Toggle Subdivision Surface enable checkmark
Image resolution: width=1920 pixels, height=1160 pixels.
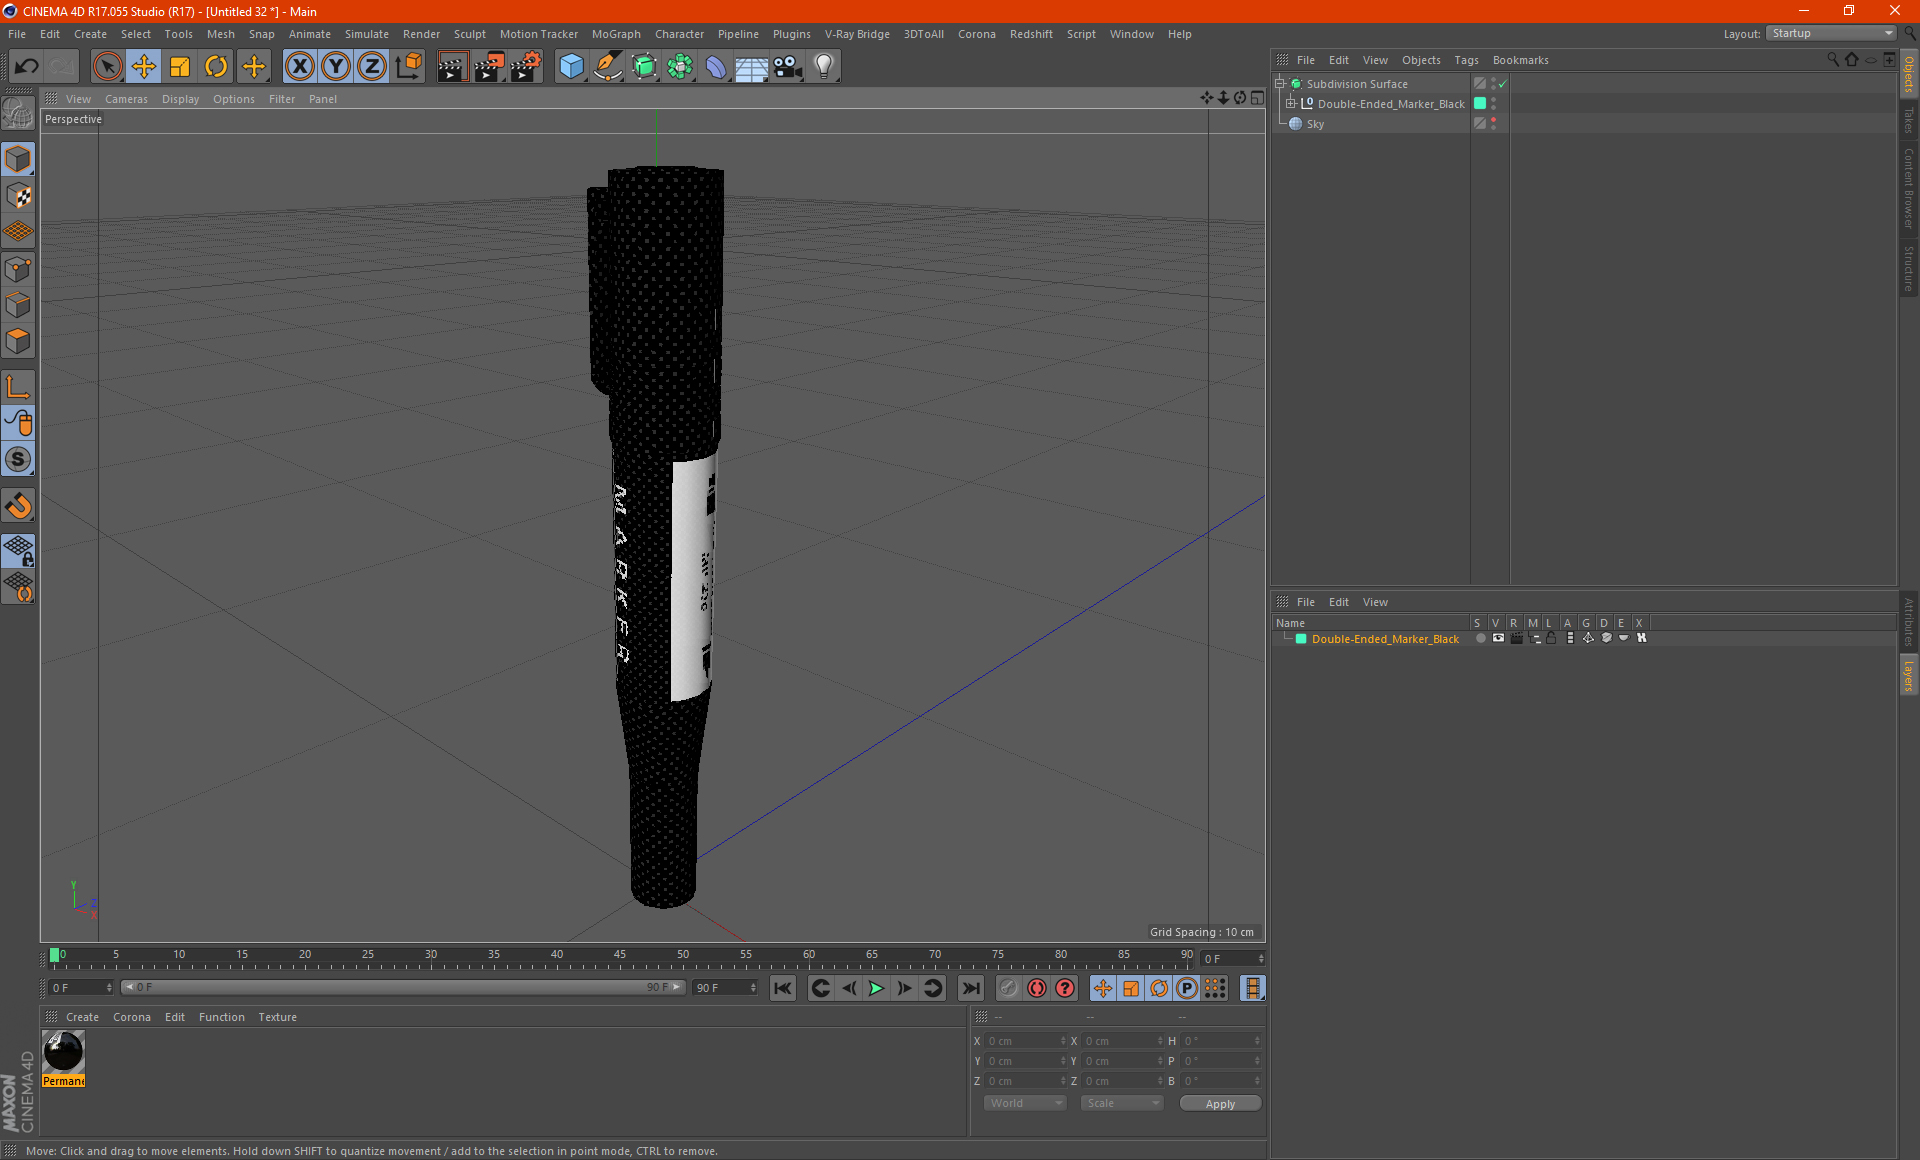[x=1502, y=84]
